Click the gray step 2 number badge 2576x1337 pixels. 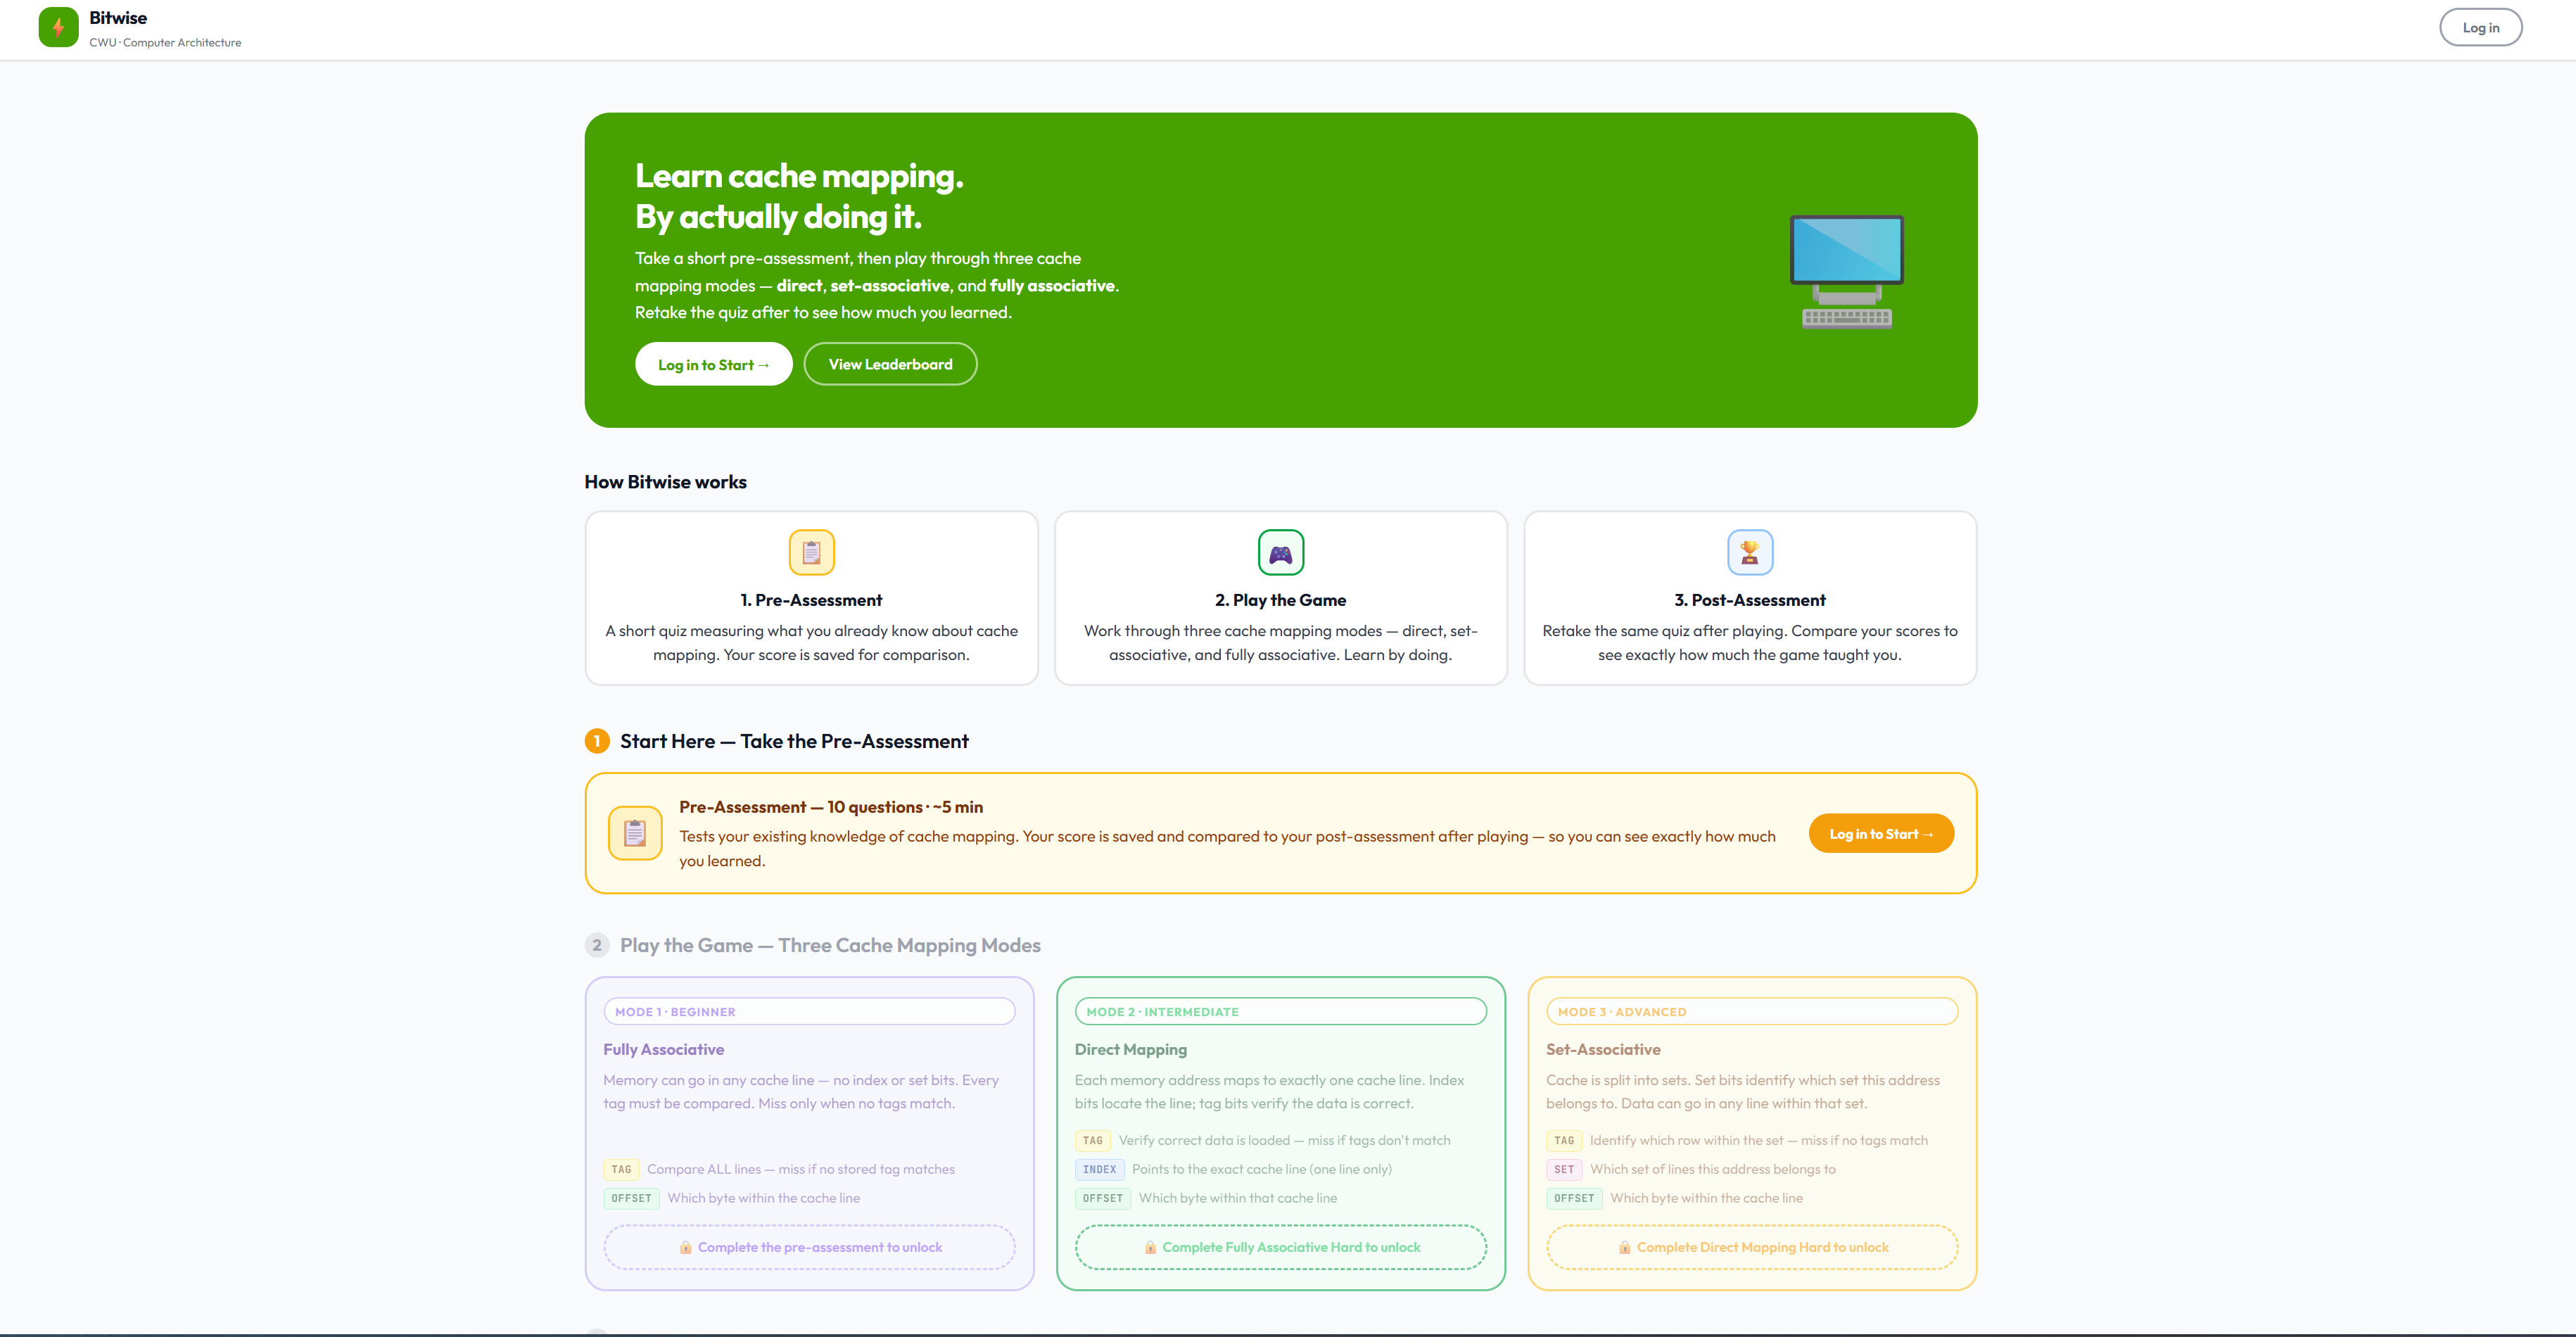coord(597,945)
